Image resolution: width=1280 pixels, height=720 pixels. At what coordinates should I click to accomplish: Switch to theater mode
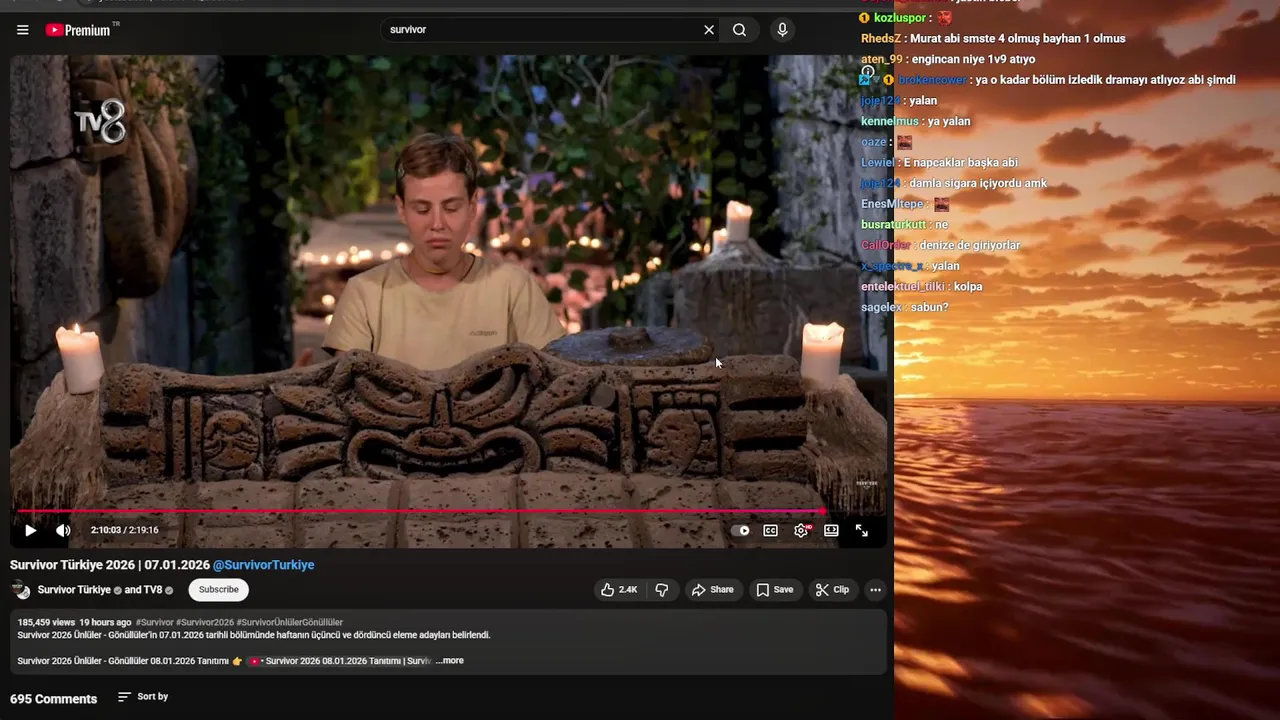tap(831, 531)
